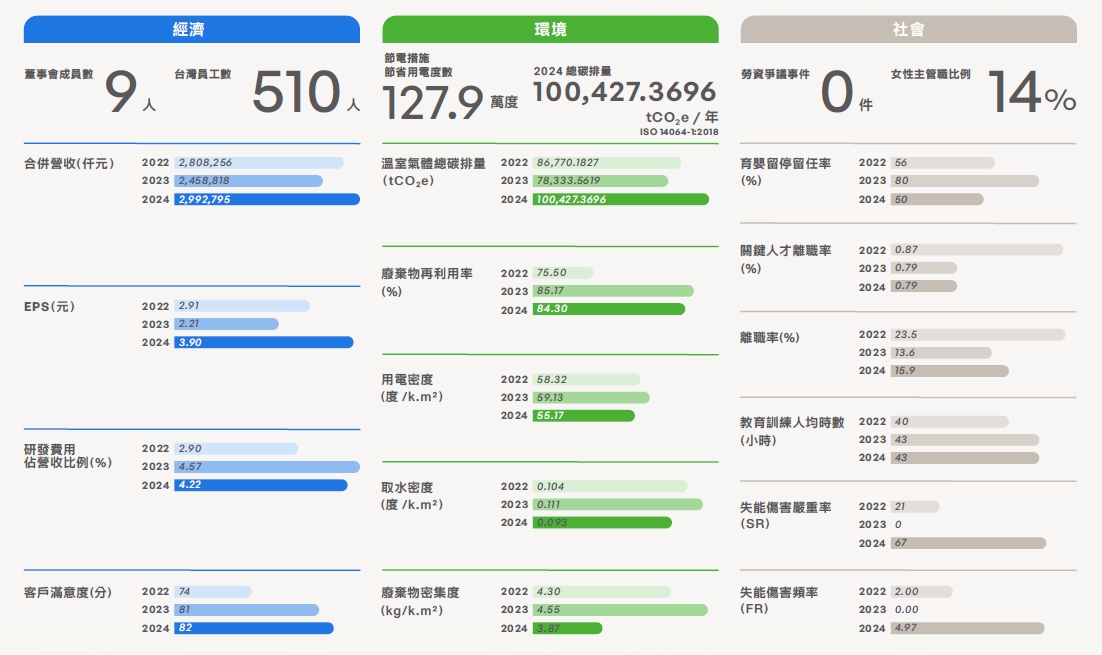Screen dimensions: 1102x655
Task: Click the 2023 取水密度 bar 0.111
Action: (617, 505)
